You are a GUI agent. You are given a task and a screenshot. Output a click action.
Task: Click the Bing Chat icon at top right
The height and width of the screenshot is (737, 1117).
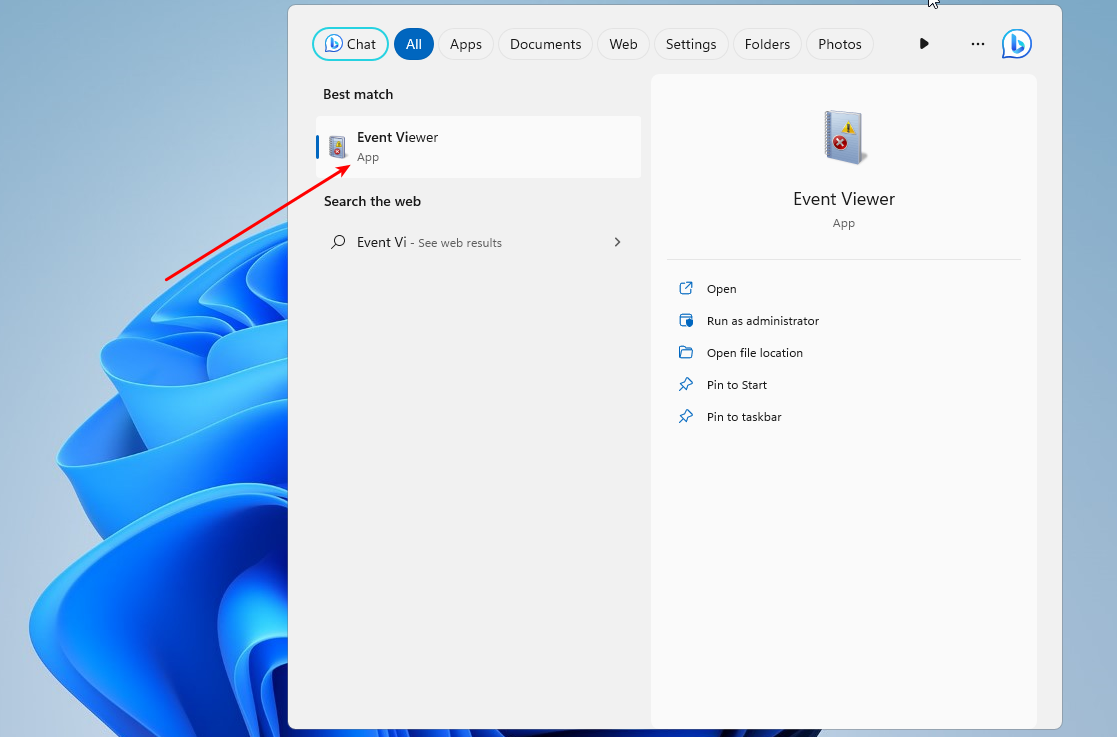(1017, 44)
